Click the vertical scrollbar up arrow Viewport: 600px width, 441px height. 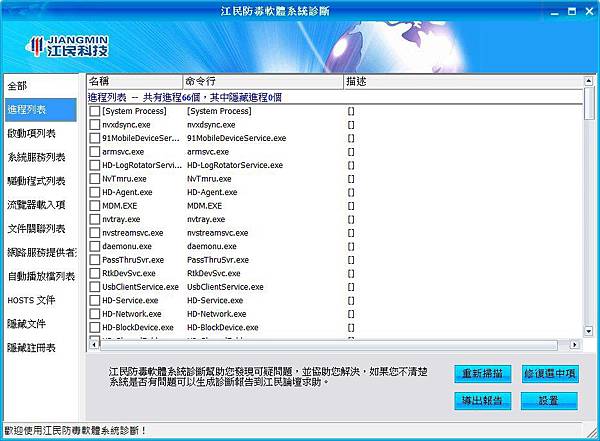589,81
